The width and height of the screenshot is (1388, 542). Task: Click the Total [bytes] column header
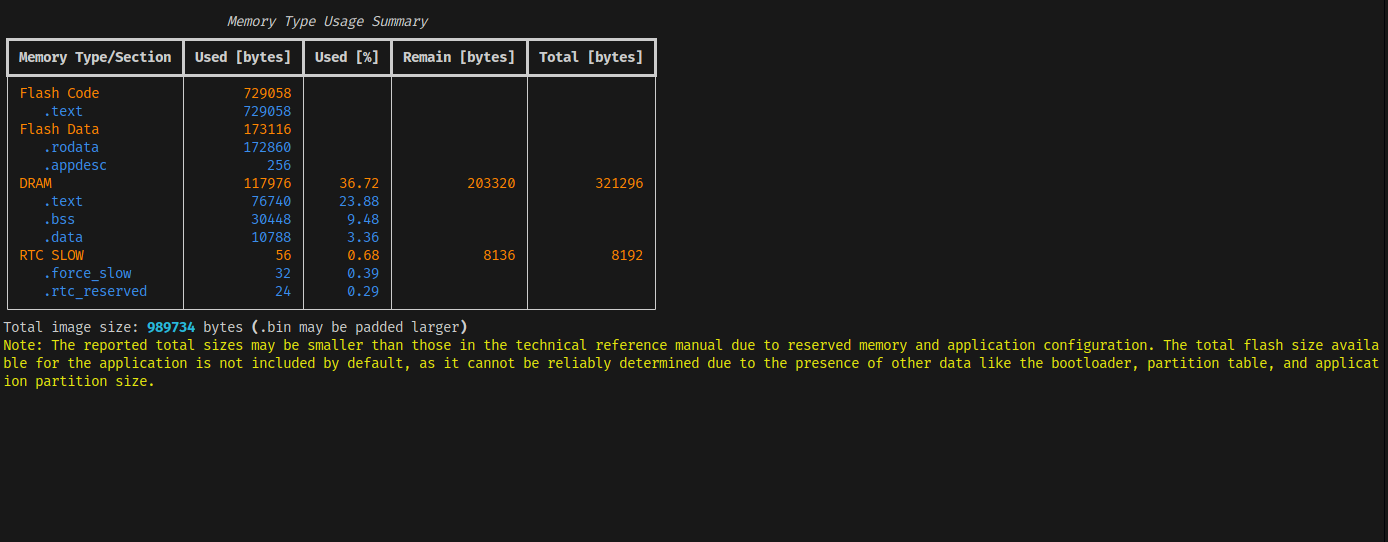(x=591, y=57)
